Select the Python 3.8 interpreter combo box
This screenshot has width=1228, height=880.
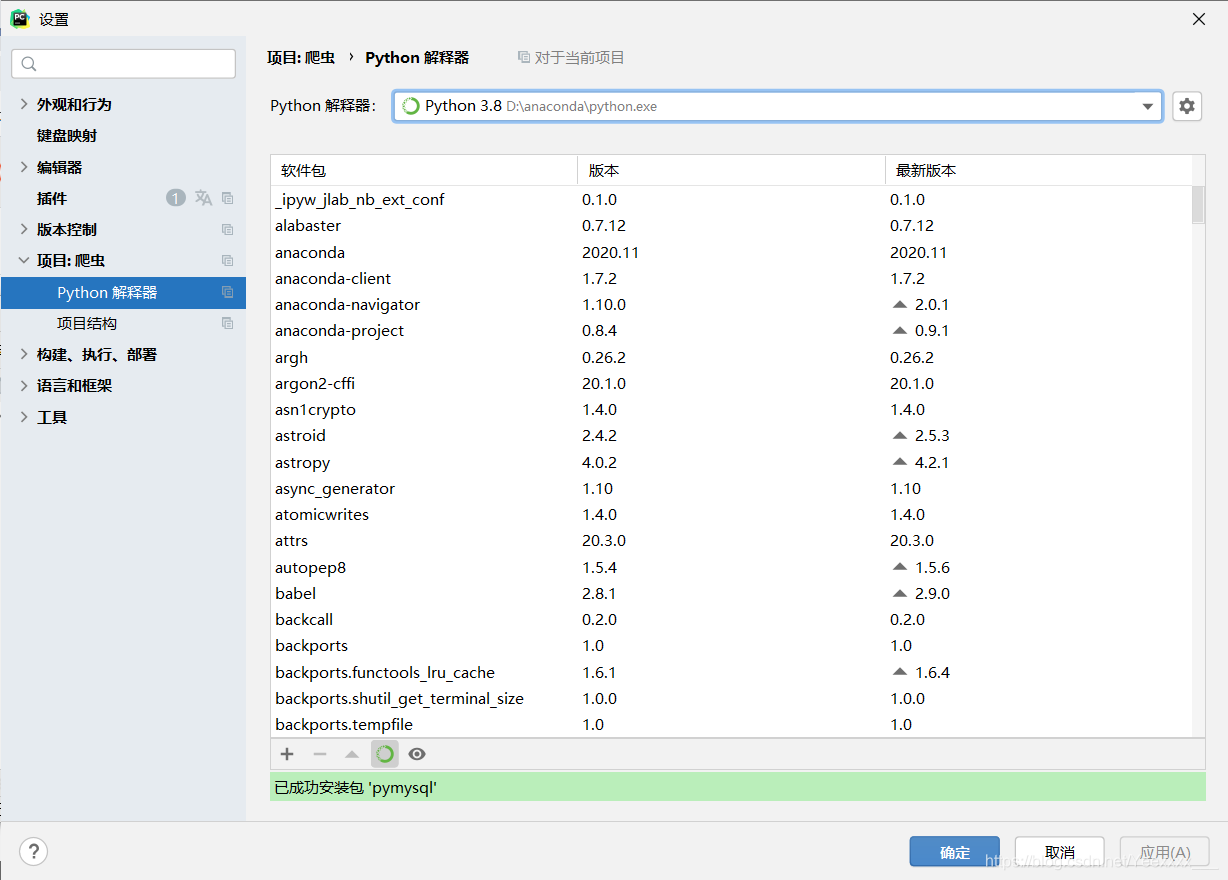click(x=777, y=106)
